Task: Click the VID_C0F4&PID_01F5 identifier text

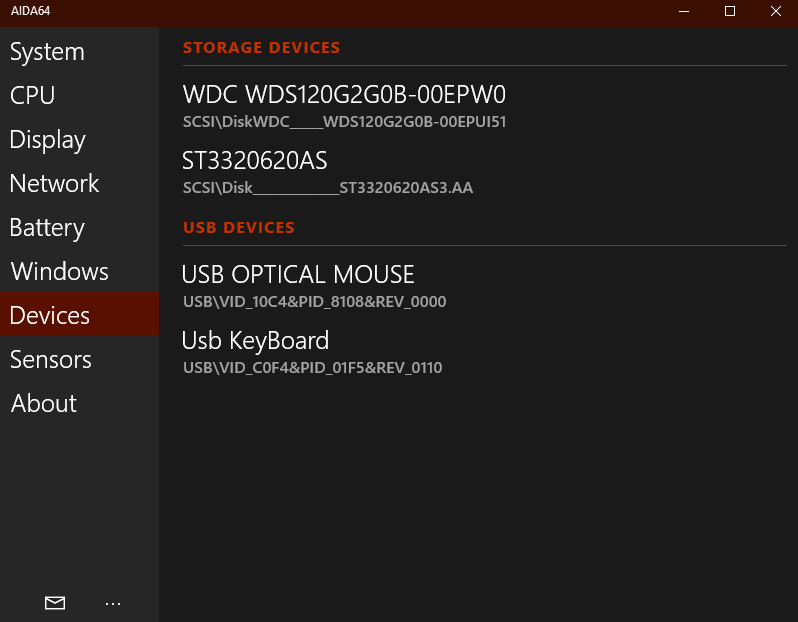Action: [312, 367]
